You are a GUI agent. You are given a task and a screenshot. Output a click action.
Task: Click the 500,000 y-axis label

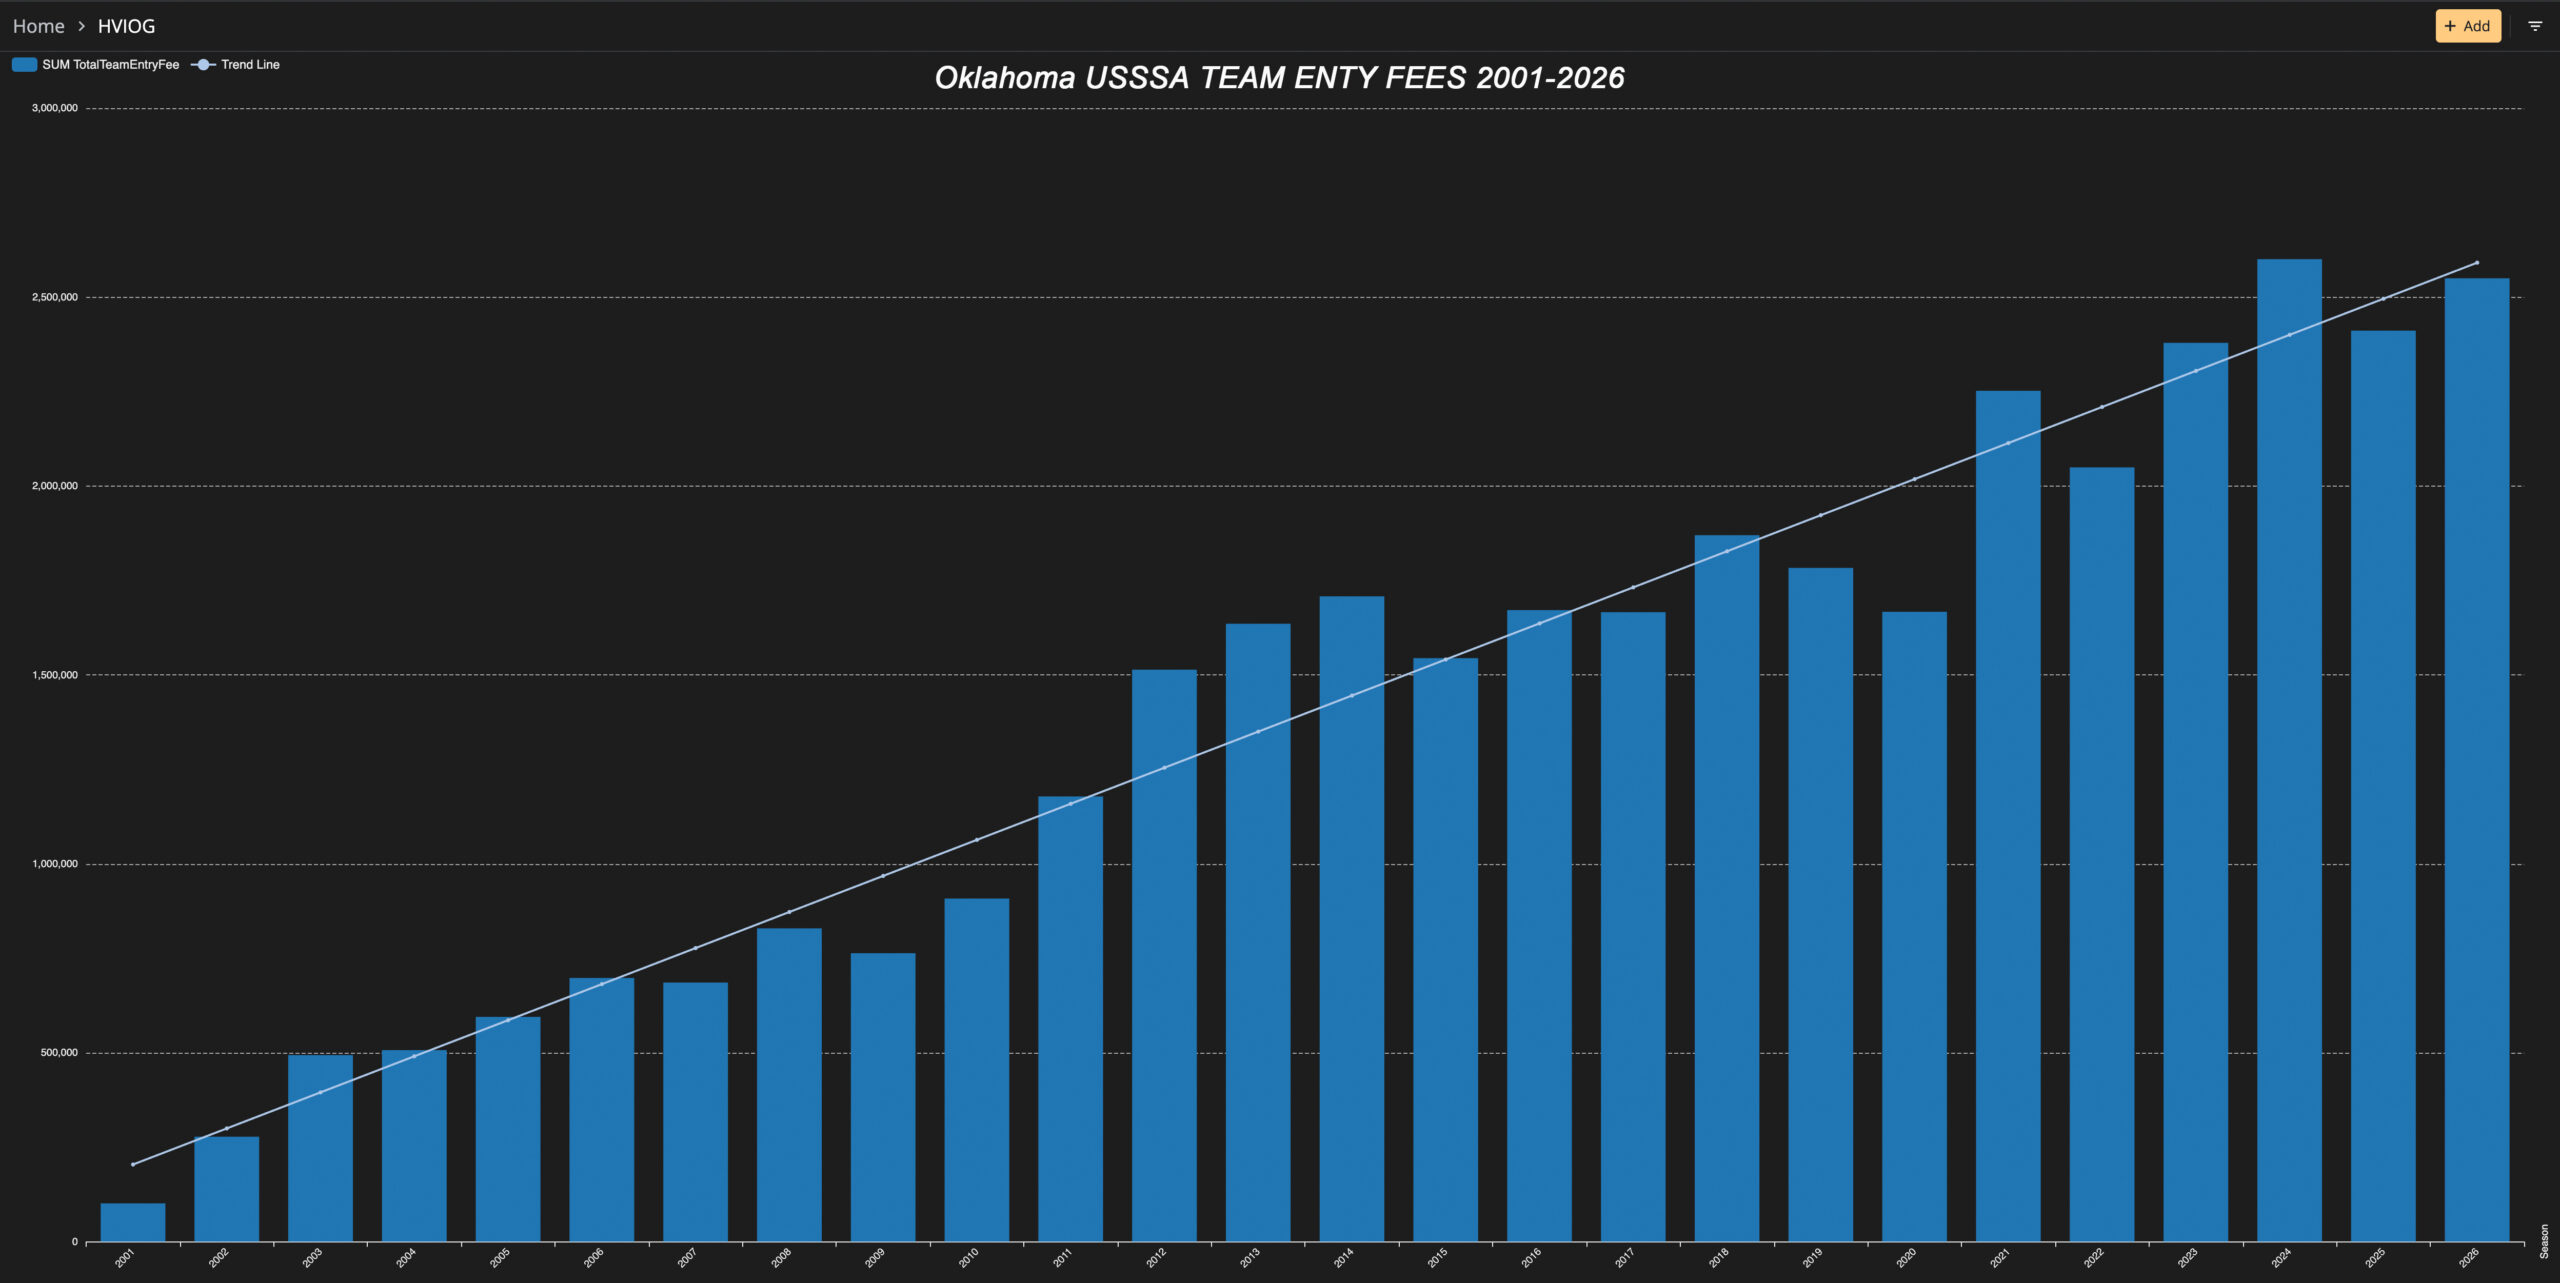[x=59, y=1052]
